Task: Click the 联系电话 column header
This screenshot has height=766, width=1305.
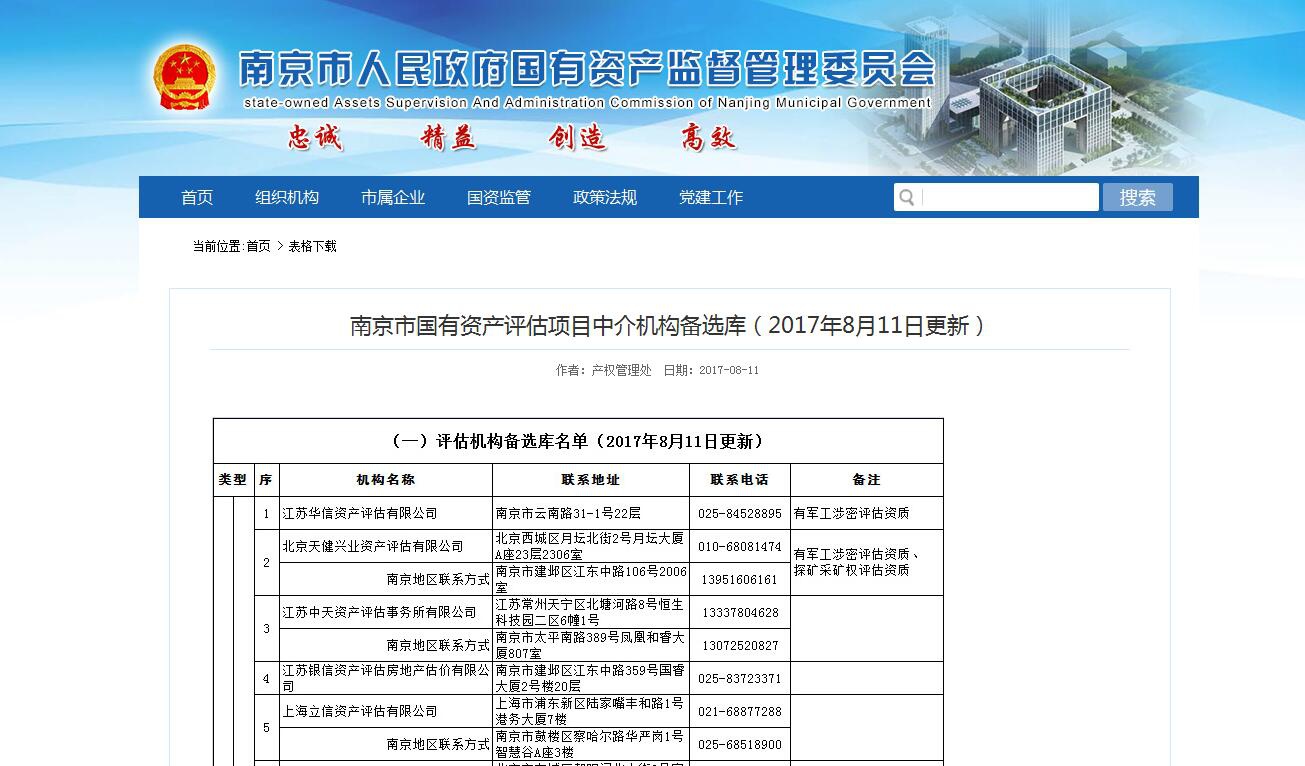Action: [740, 480]
